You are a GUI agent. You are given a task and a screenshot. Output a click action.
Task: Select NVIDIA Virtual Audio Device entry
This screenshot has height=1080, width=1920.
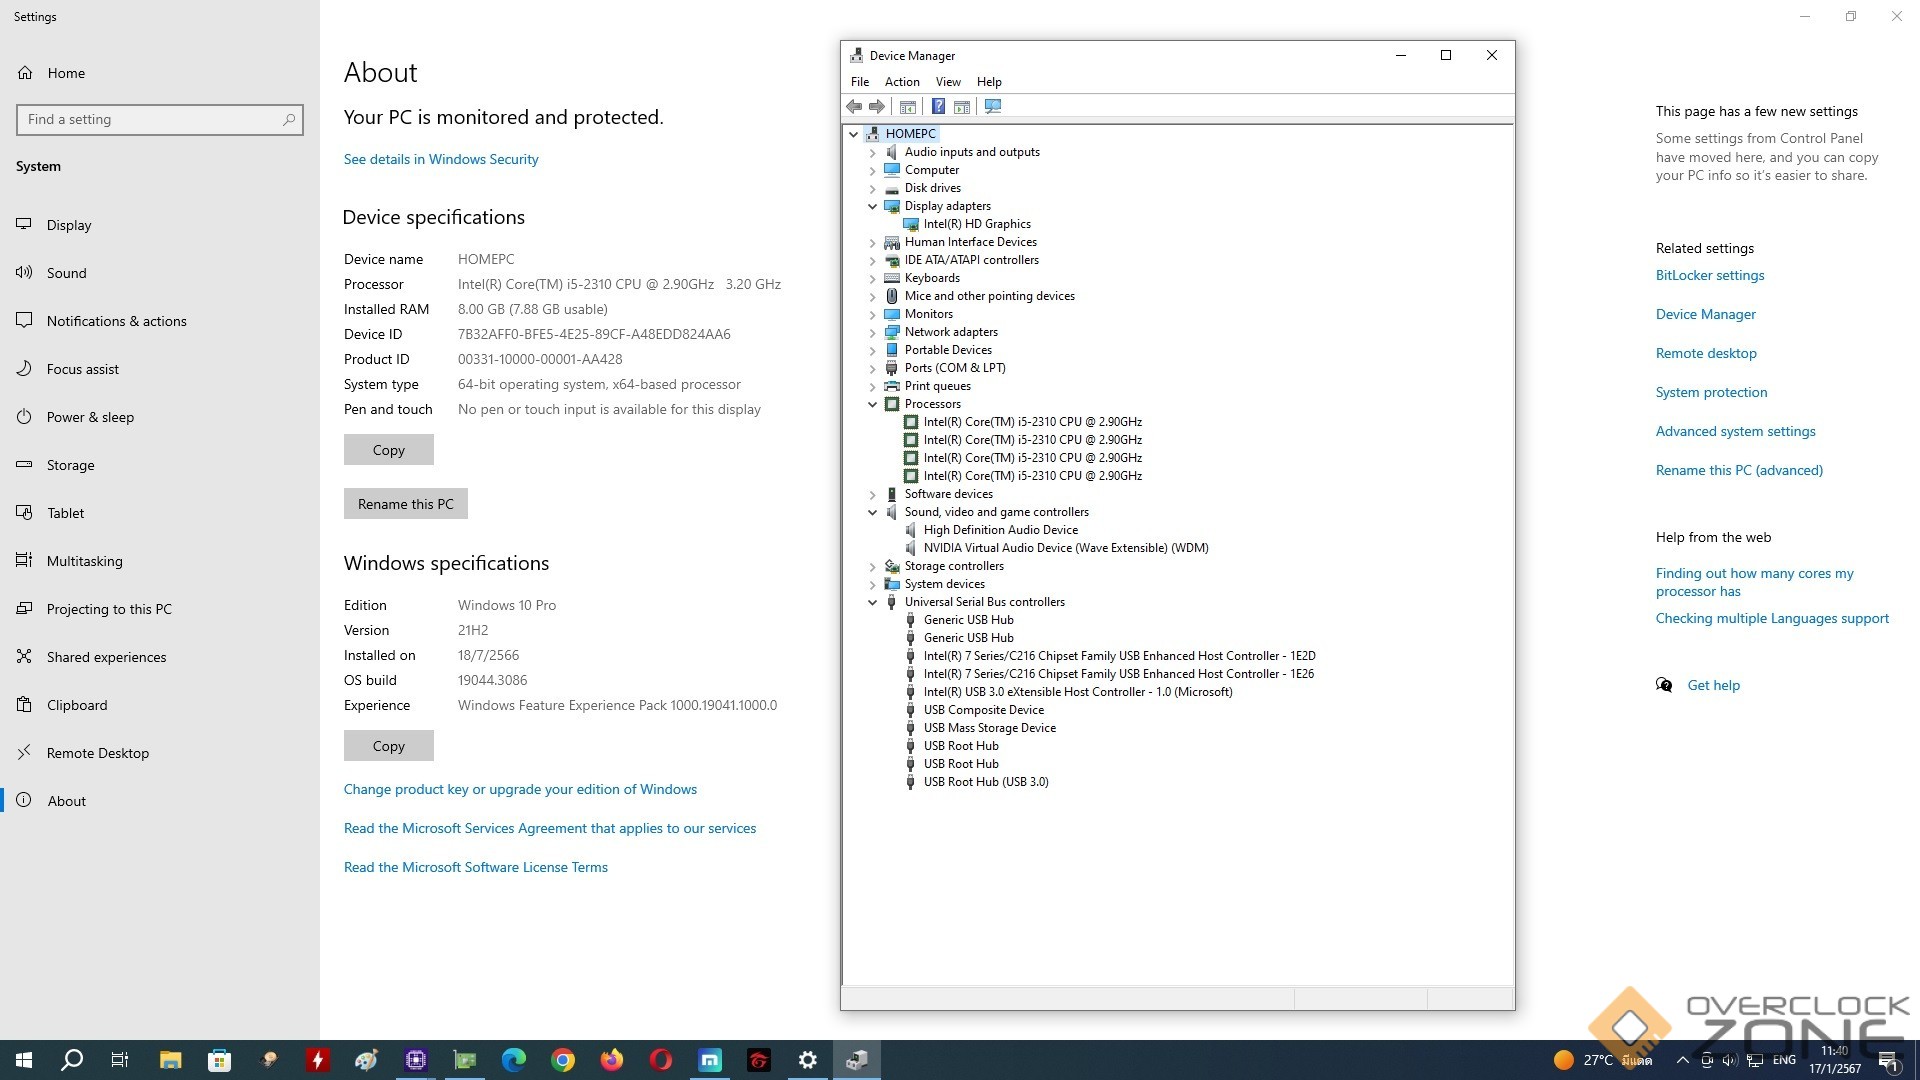[x=1065, y=548]
